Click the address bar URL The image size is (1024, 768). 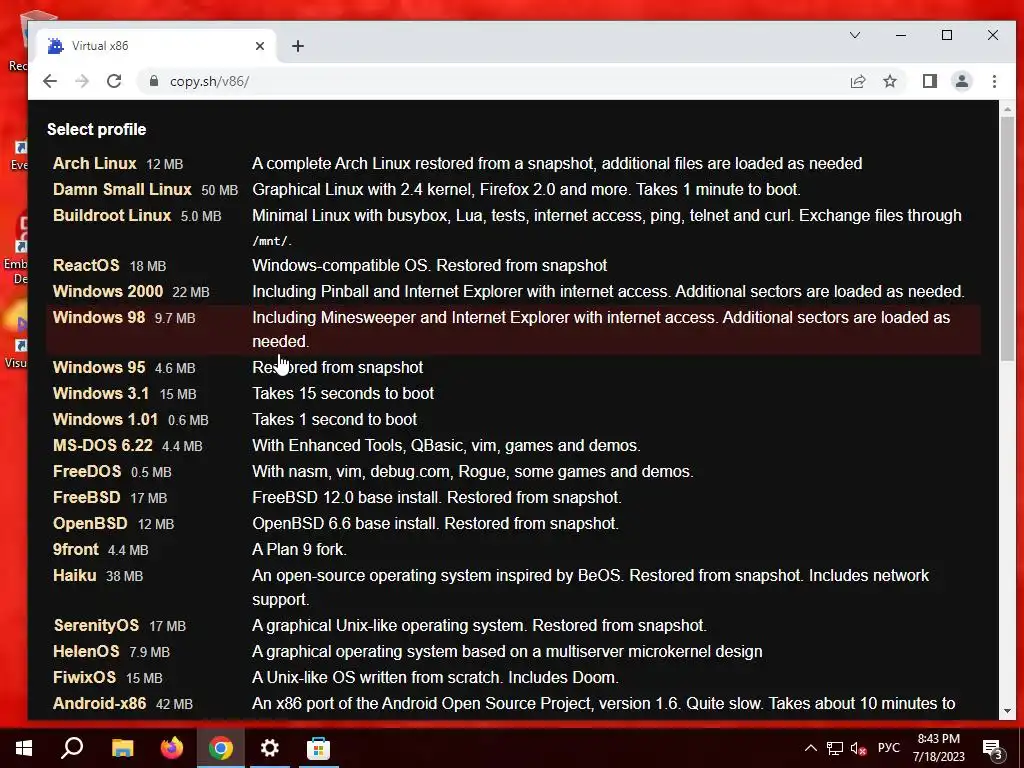point(209,81)
